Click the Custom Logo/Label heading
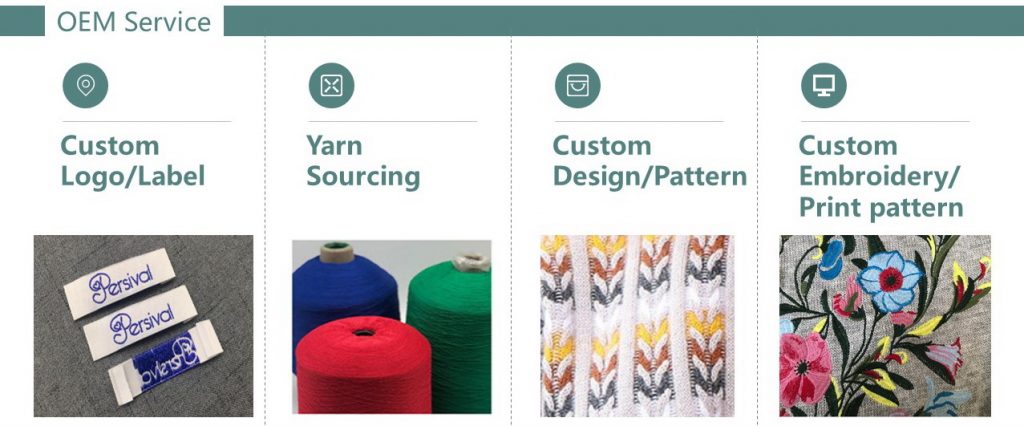The image size is (1024, 426). (x=133, y=161)
